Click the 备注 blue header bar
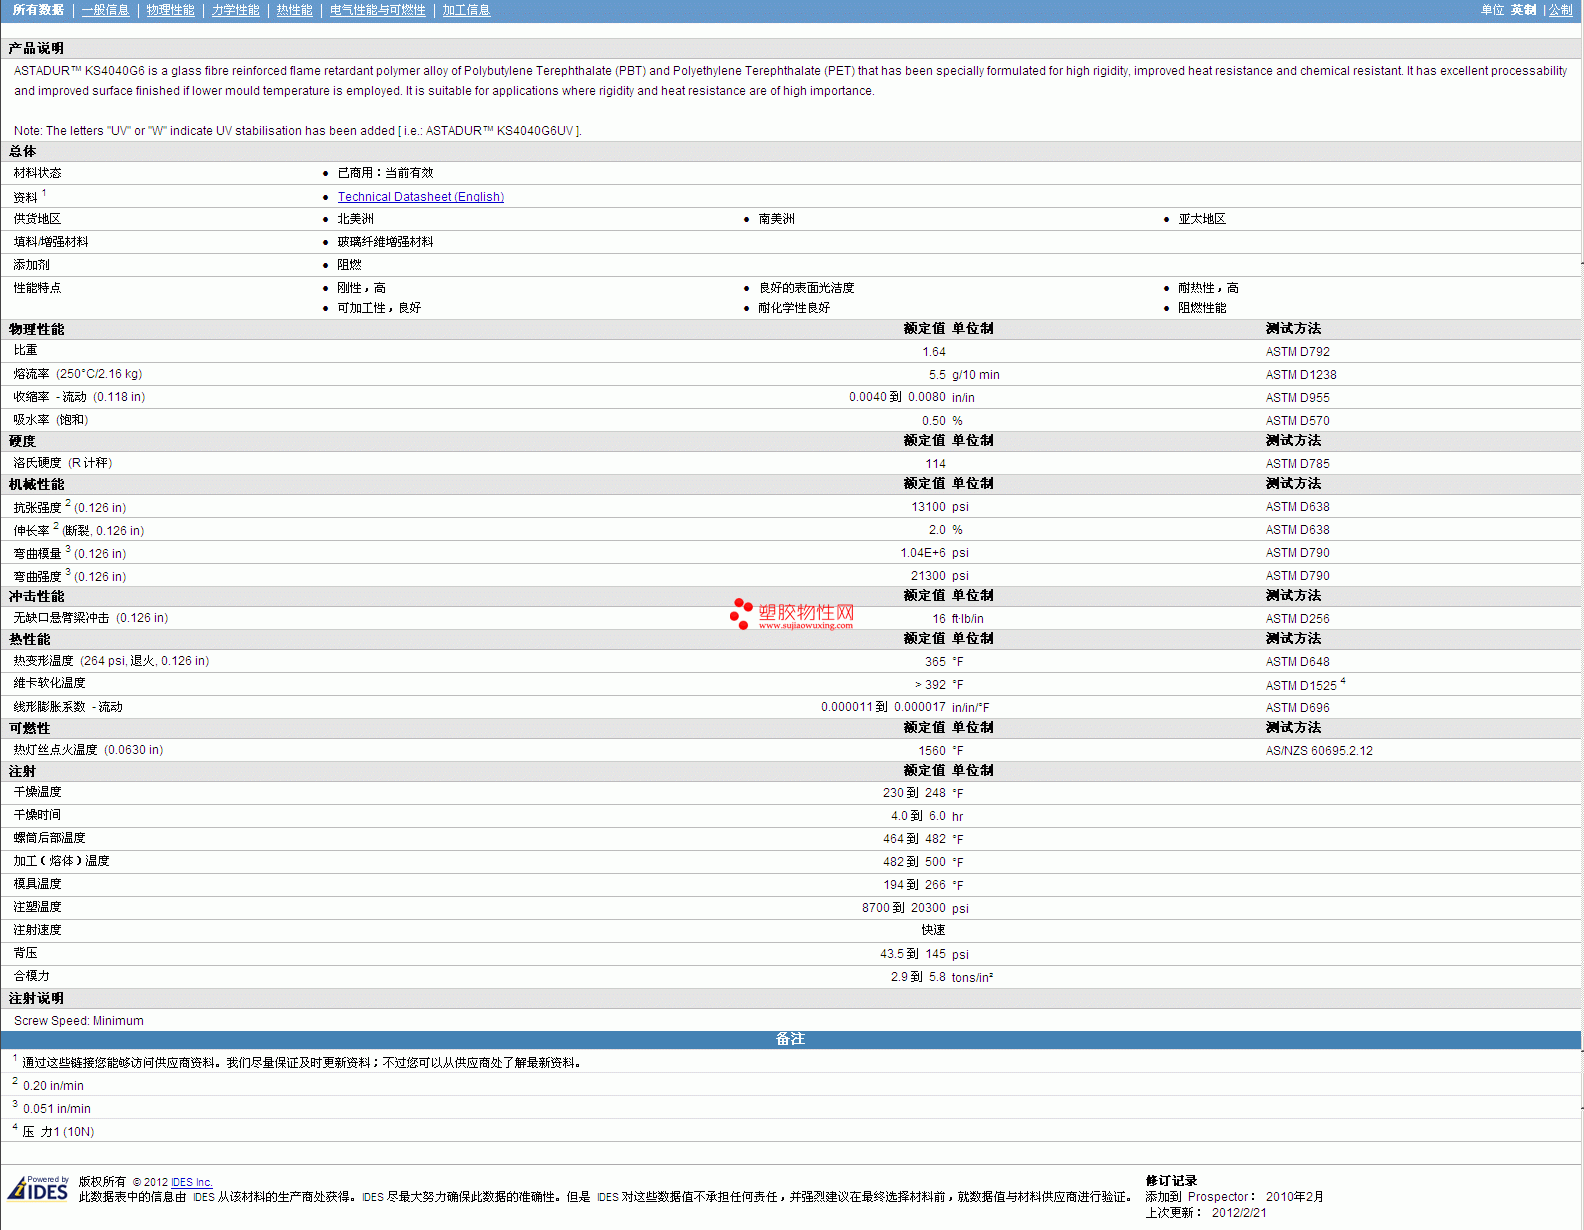 [x=790, y=1040]
